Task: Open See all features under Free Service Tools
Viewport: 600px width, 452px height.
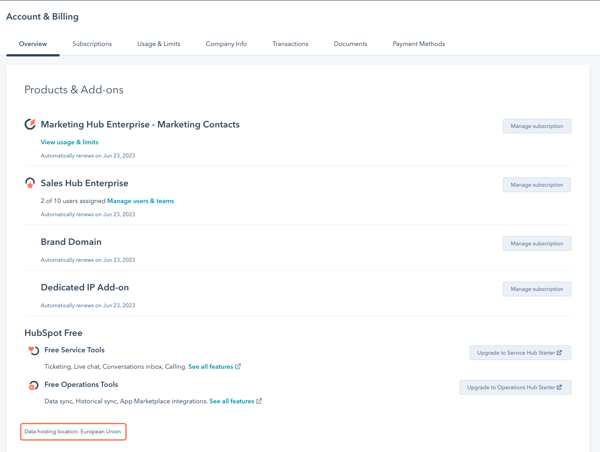Action: (x=211, y=366)
